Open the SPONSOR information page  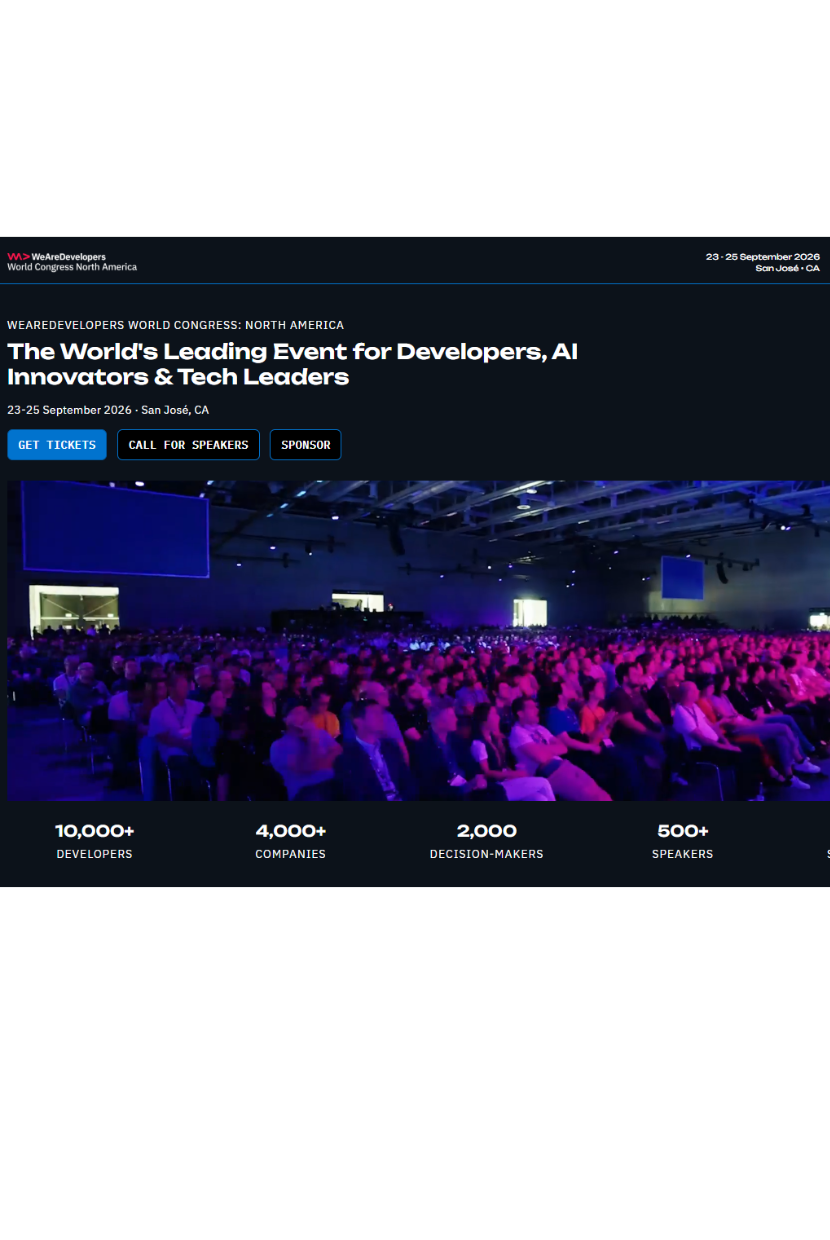pos(305,444)
